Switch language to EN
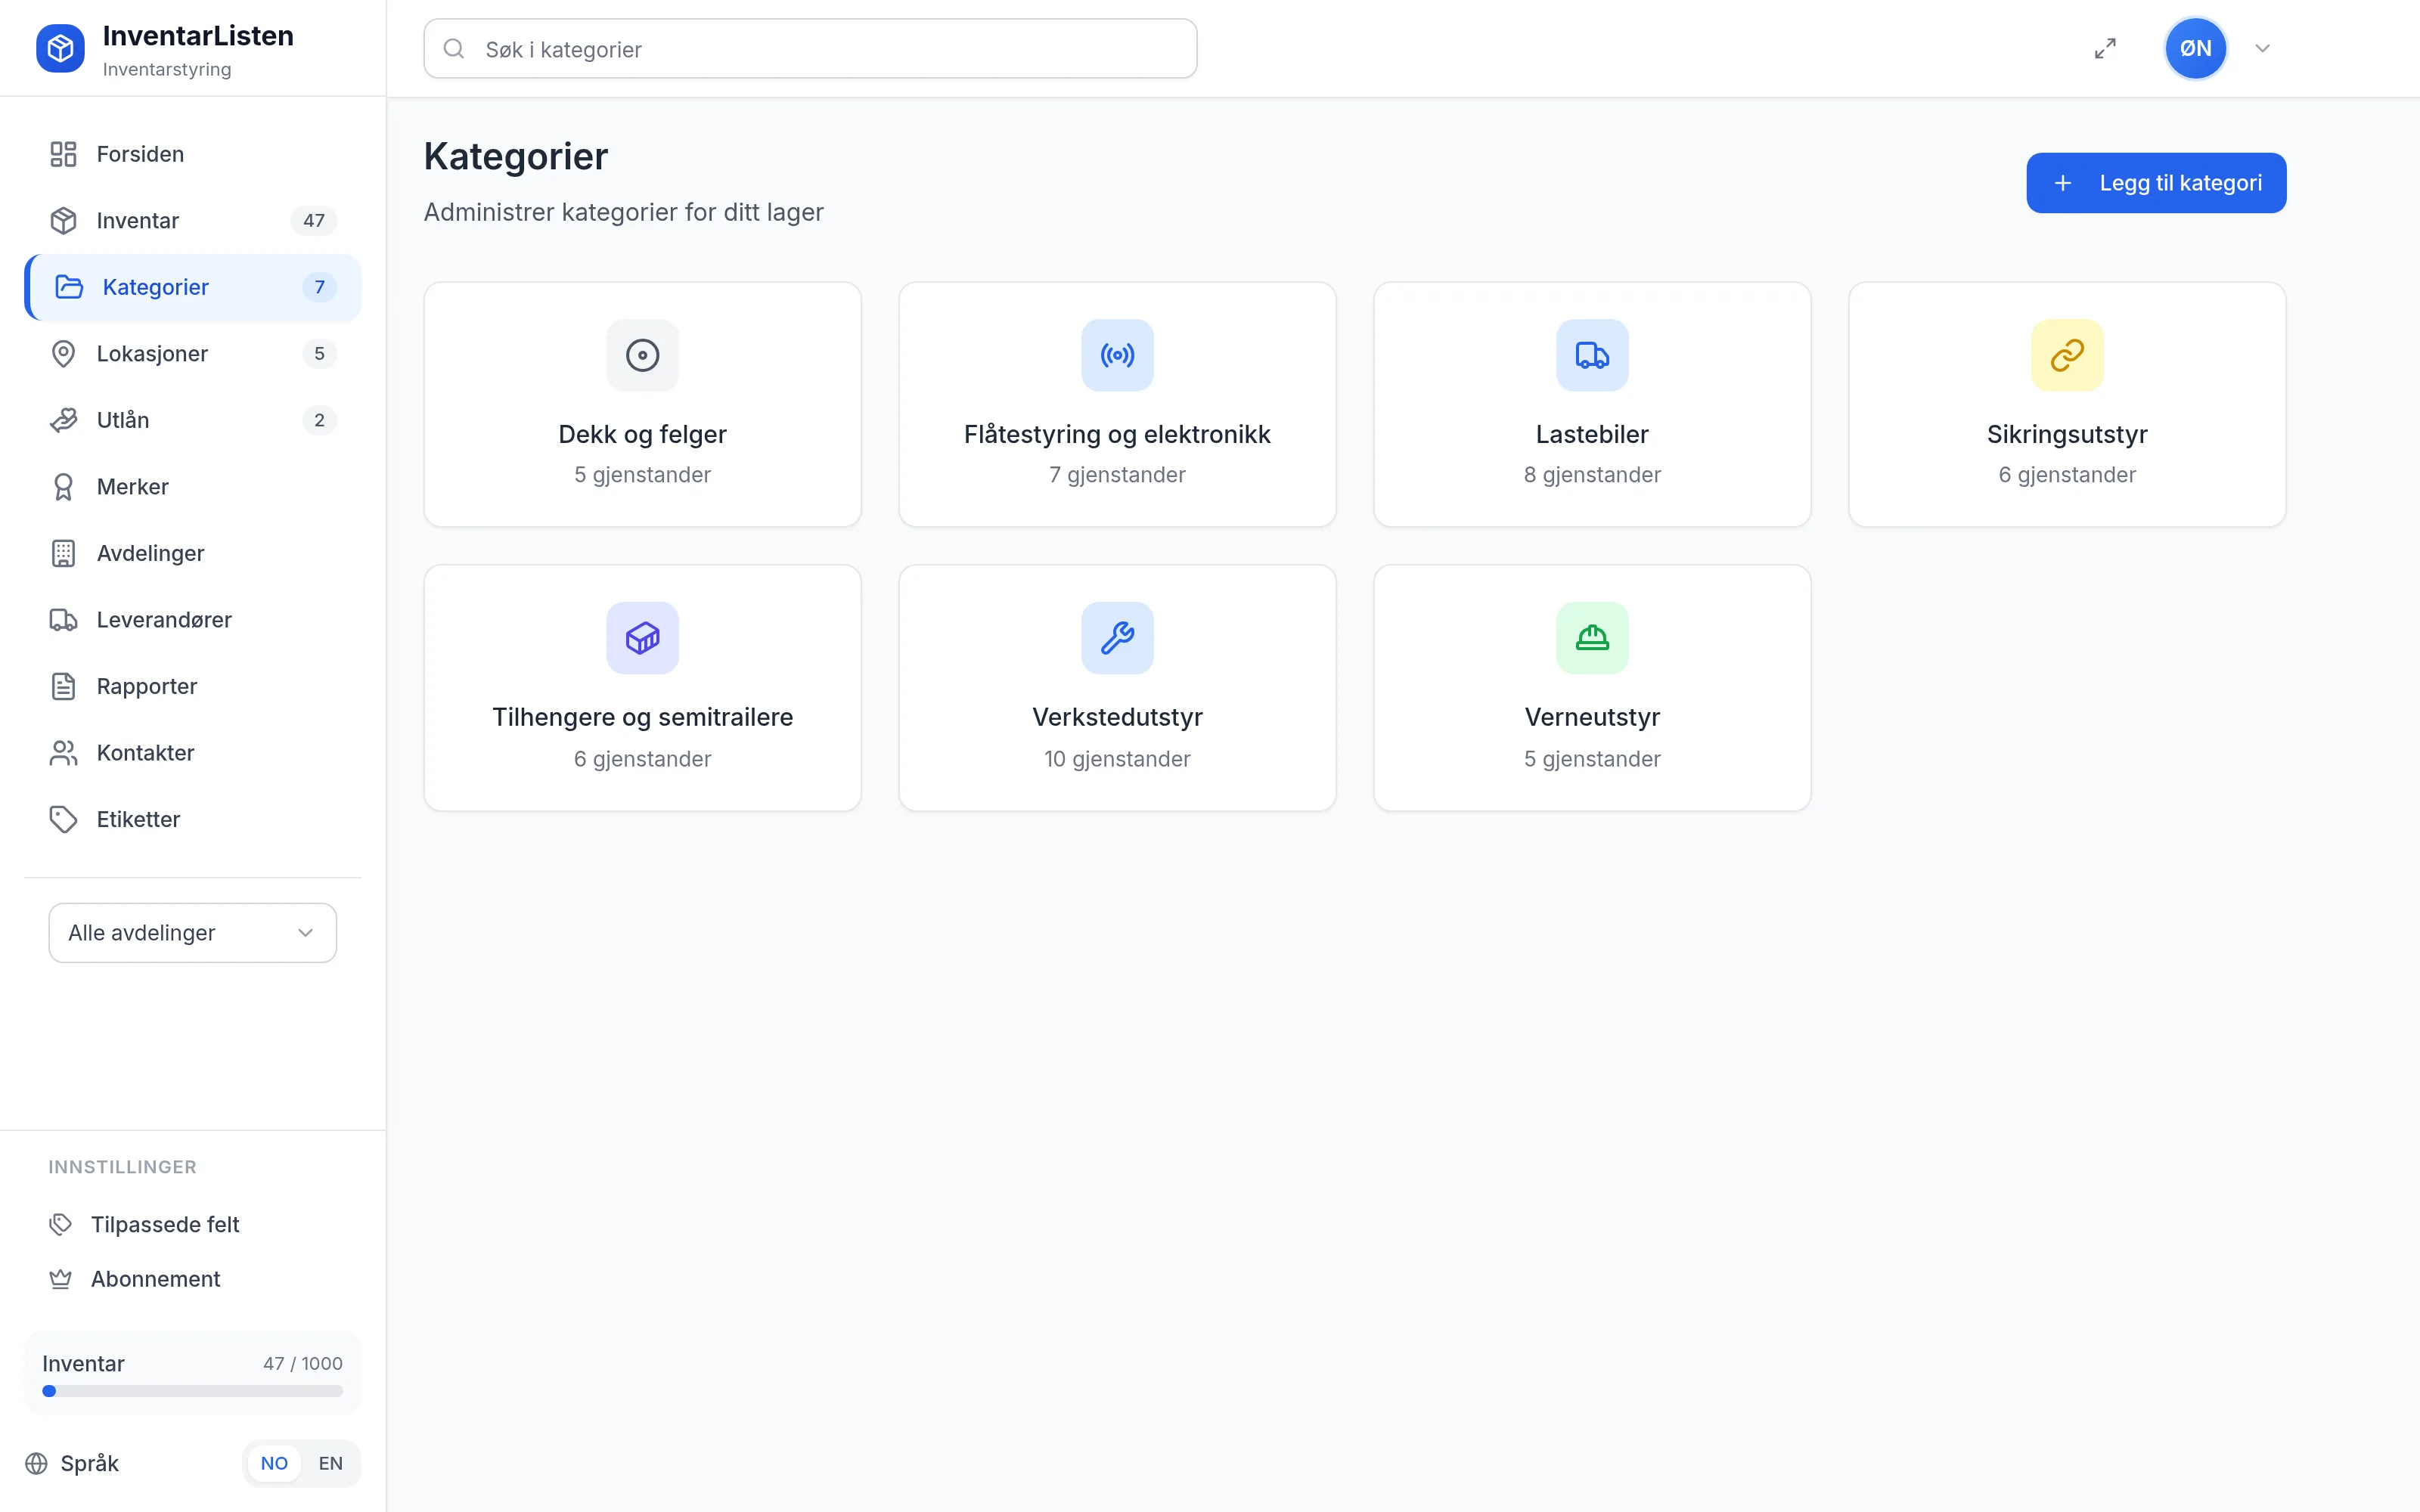 (330, 1463)
